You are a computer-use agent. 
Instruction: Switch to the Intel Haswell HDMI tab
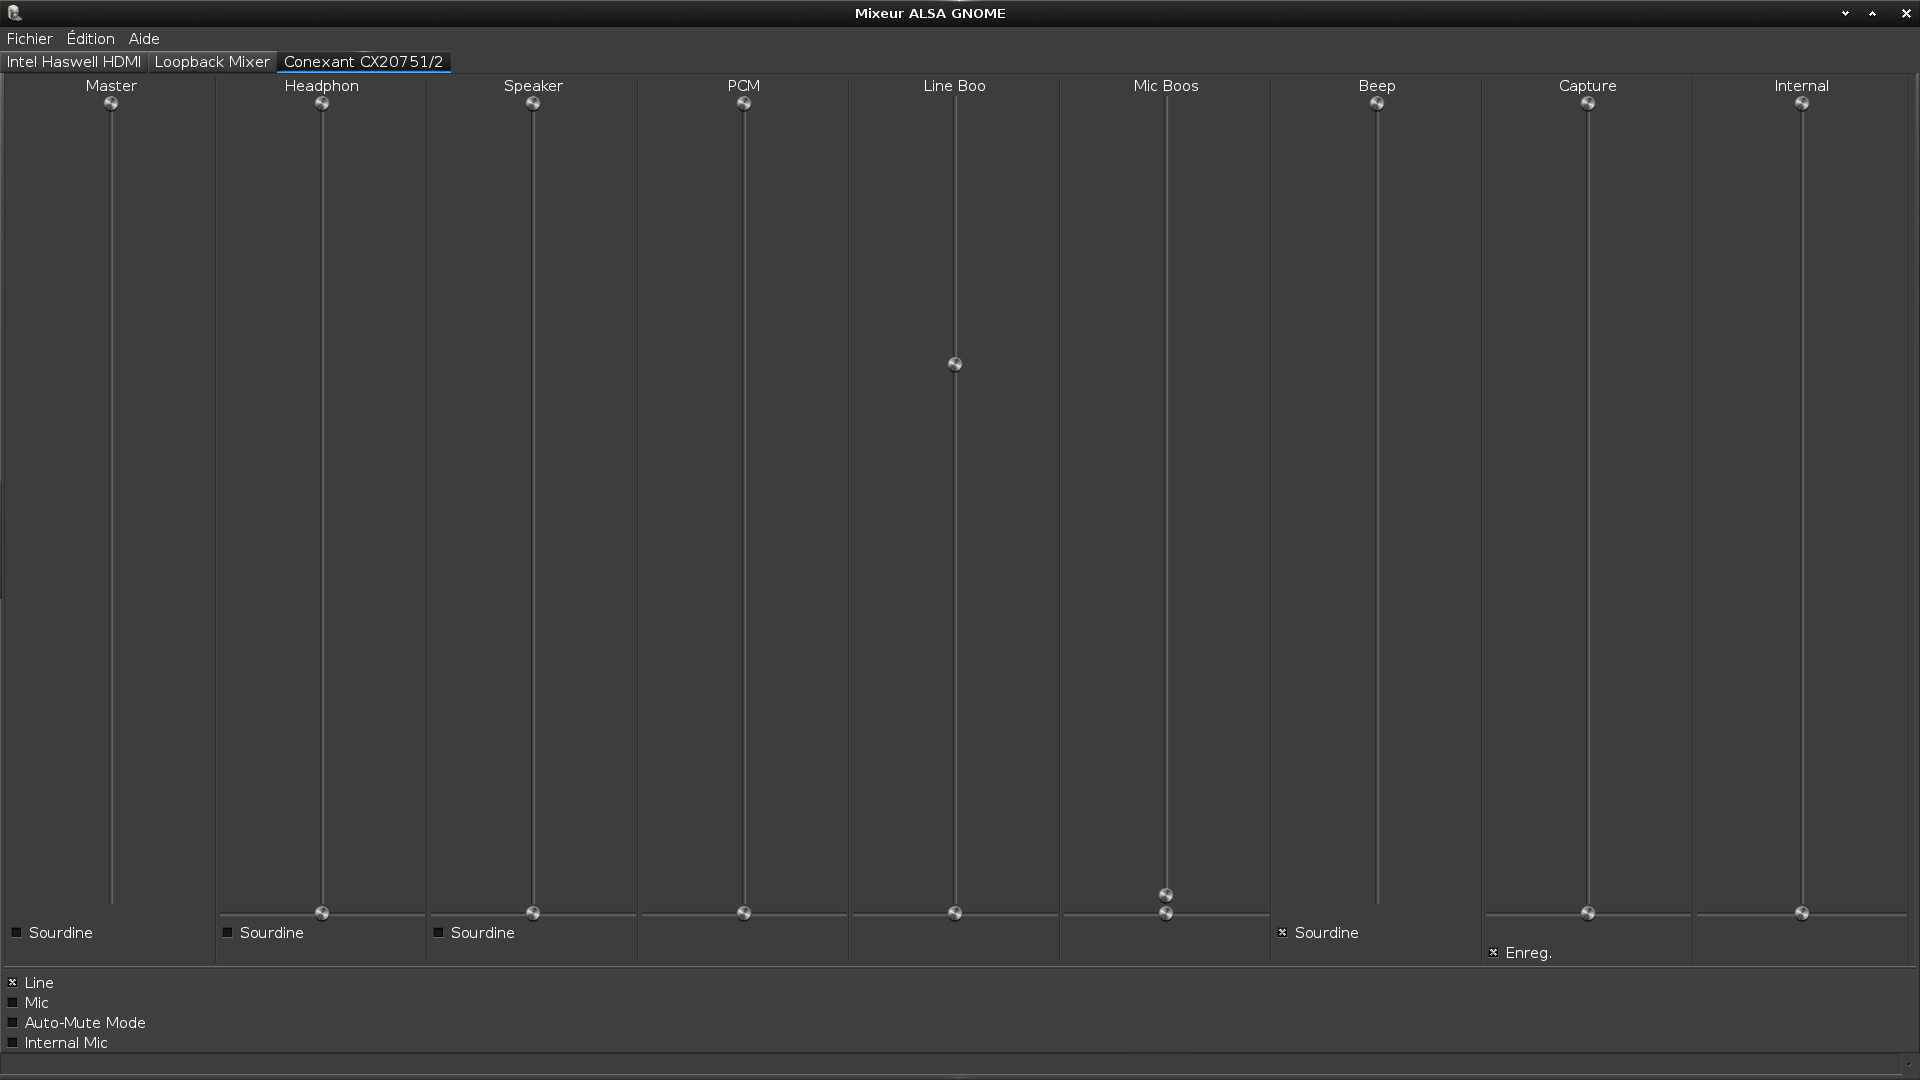pos(74,62)
